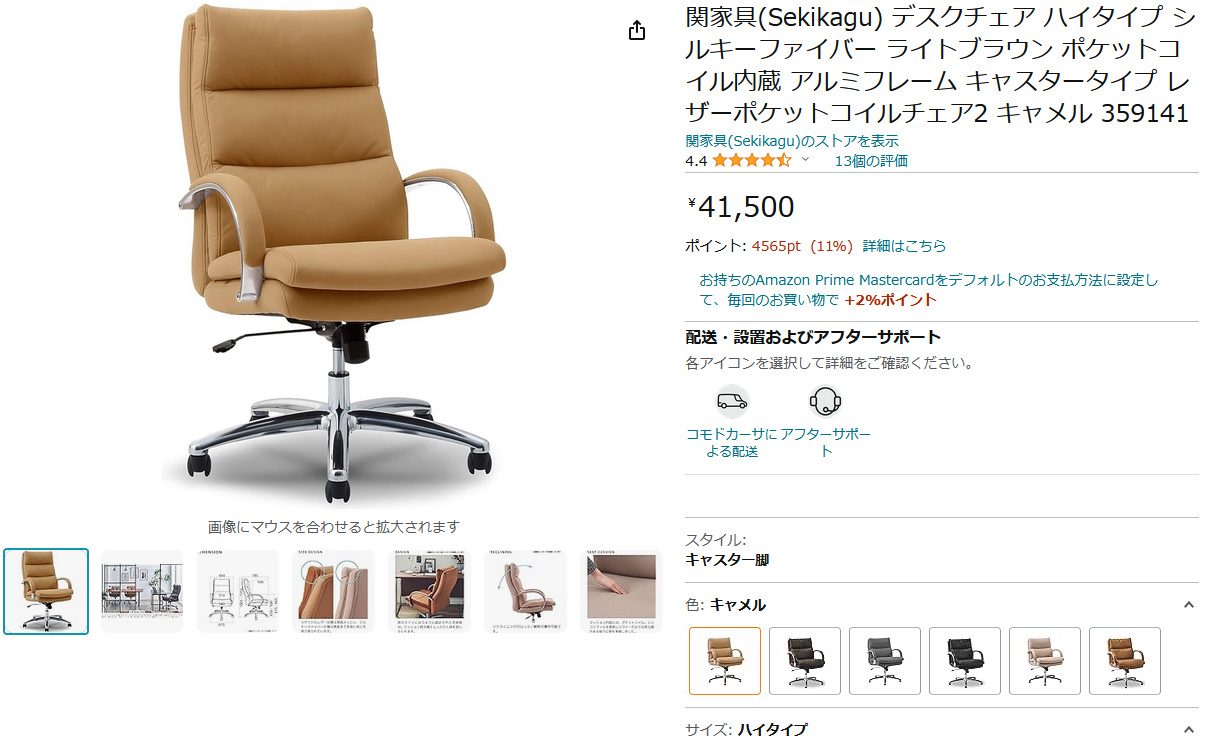
Task: Select the dark brown chair swatch
Action: [x=805, y=661]
